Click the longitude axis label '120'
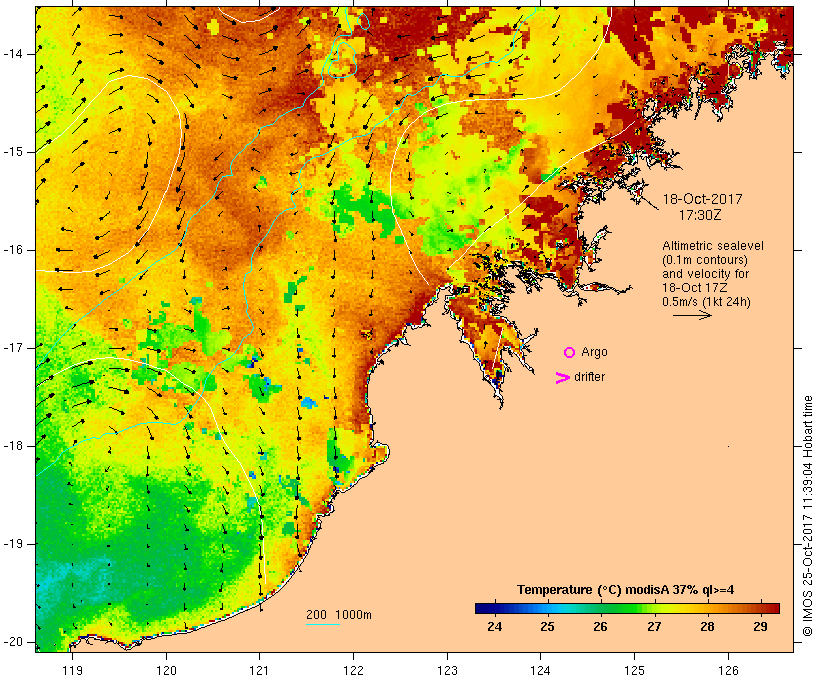This screenshot has width=820, height=680. 166,670
